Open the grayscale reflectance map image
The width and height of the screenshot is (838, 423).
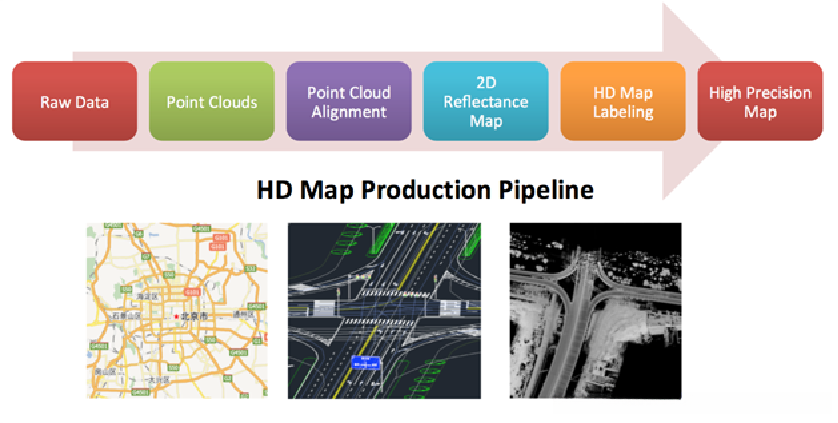tap(595, 311)
